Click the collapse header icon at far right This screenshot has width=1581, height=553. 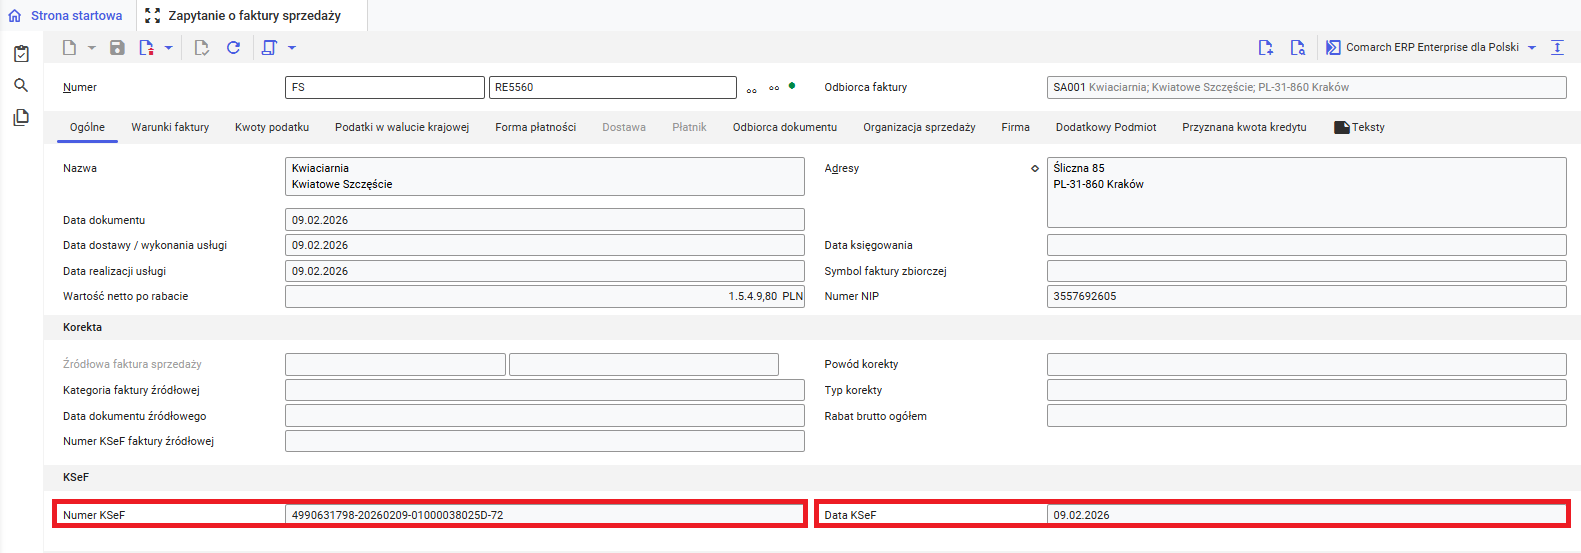click(1557, 48)
